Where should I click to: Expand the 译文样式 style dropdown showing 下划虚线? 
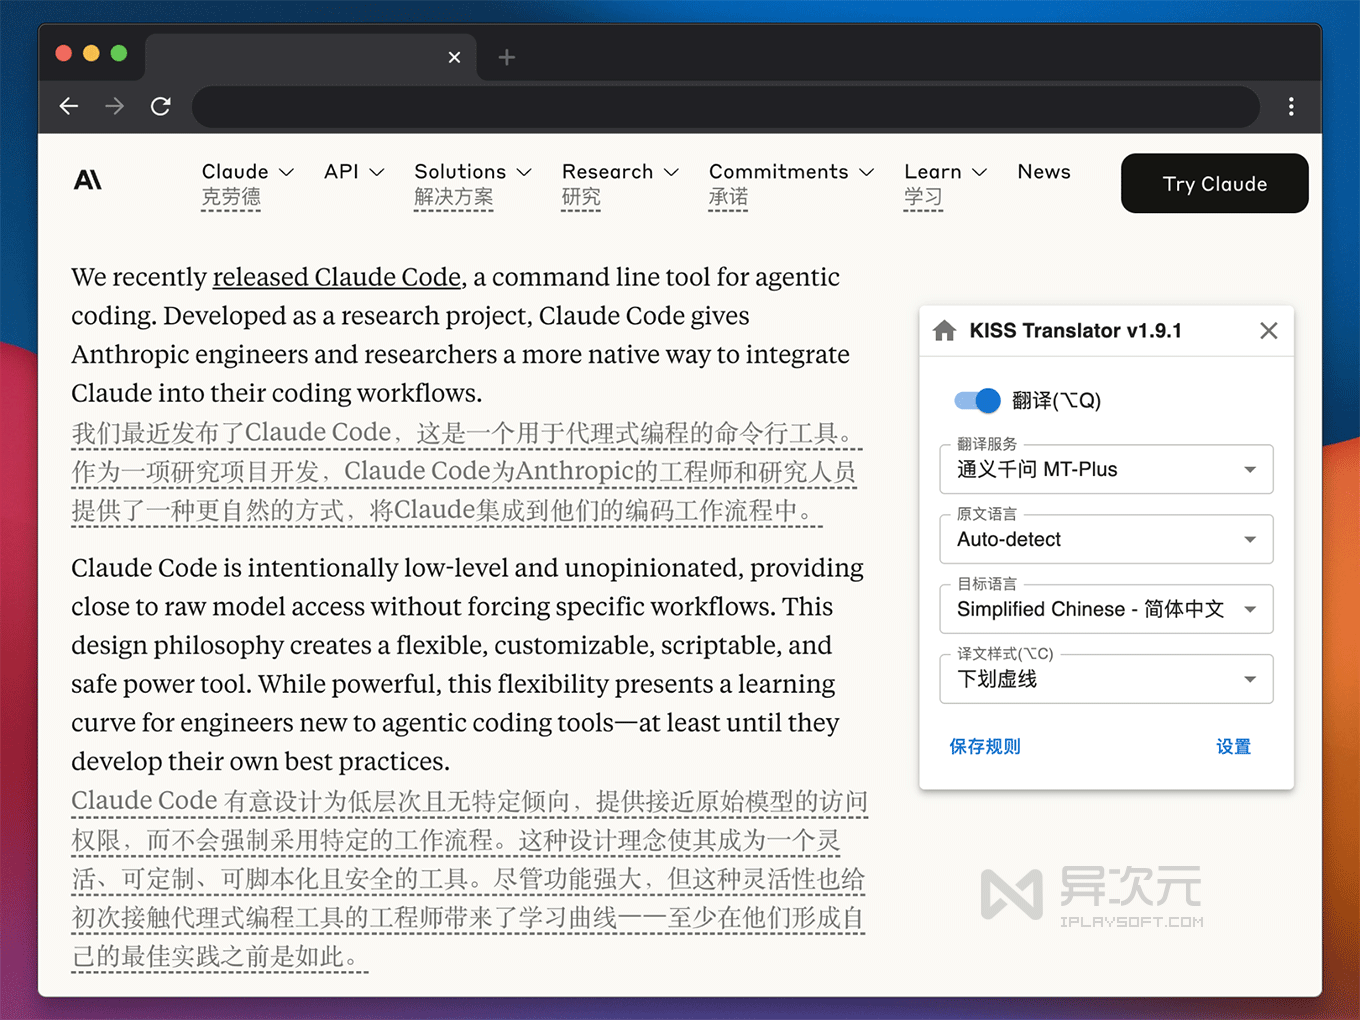tap(1105, 679)
